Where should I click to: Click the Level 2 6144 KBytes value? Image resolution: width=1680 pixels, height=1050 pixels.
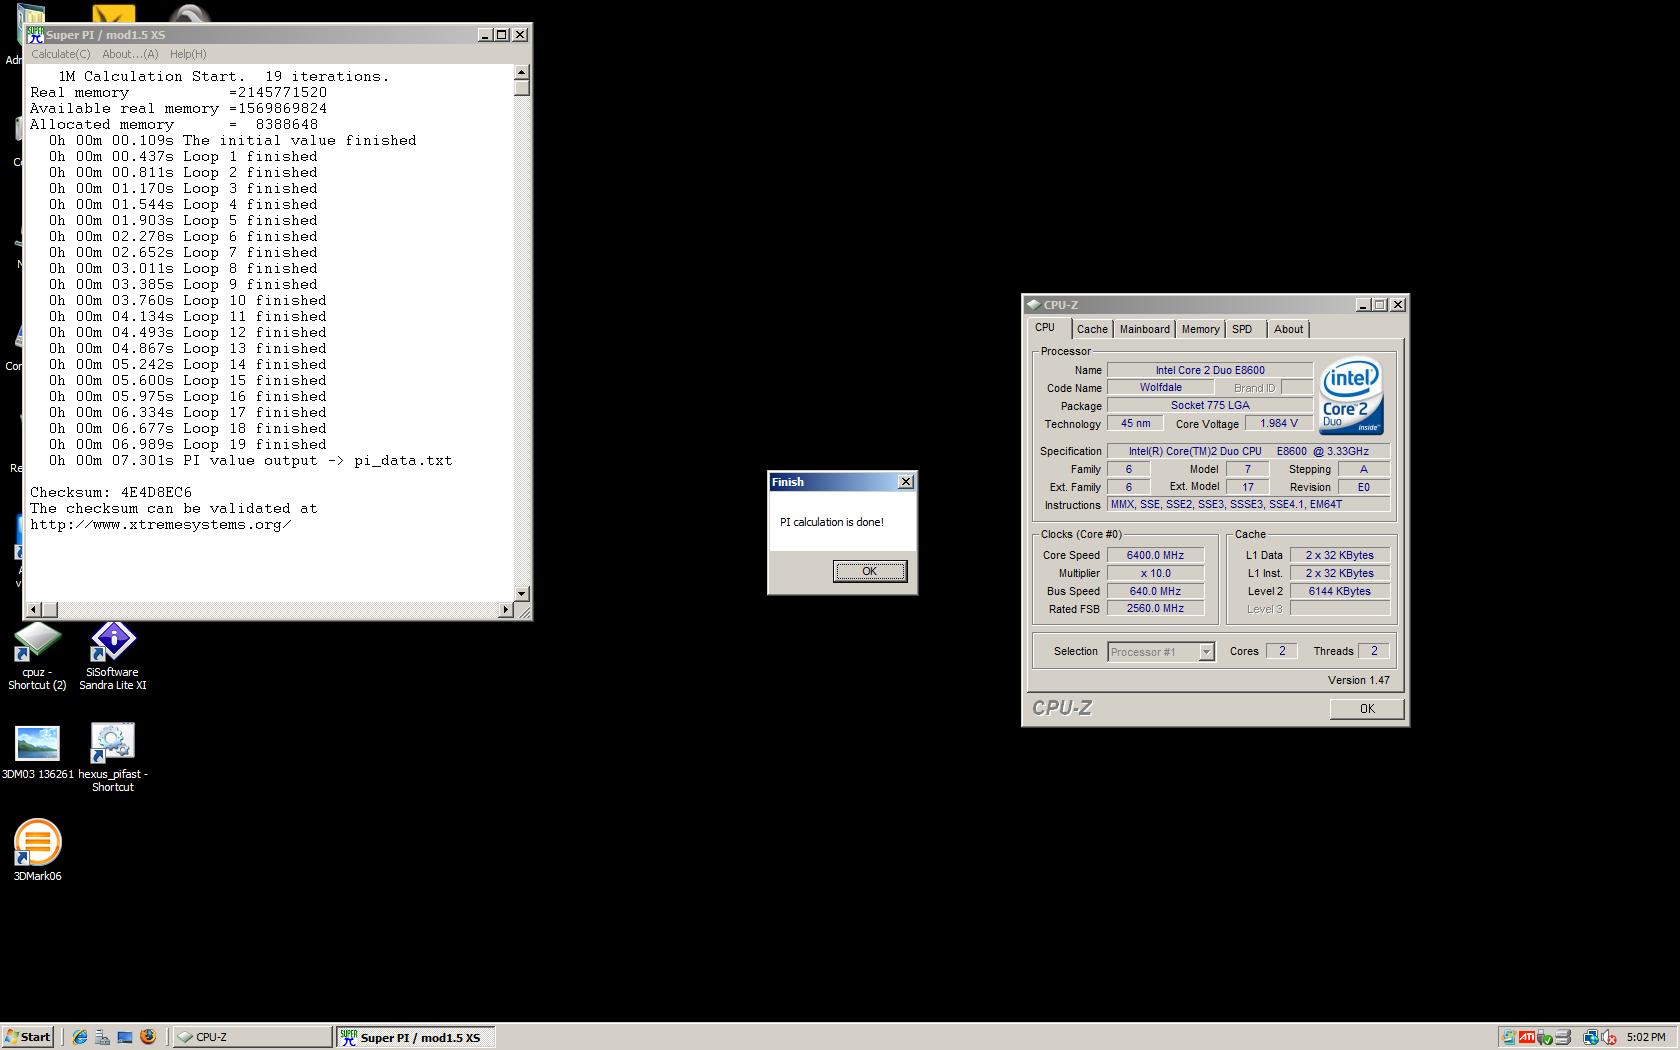coord(1340,591)
